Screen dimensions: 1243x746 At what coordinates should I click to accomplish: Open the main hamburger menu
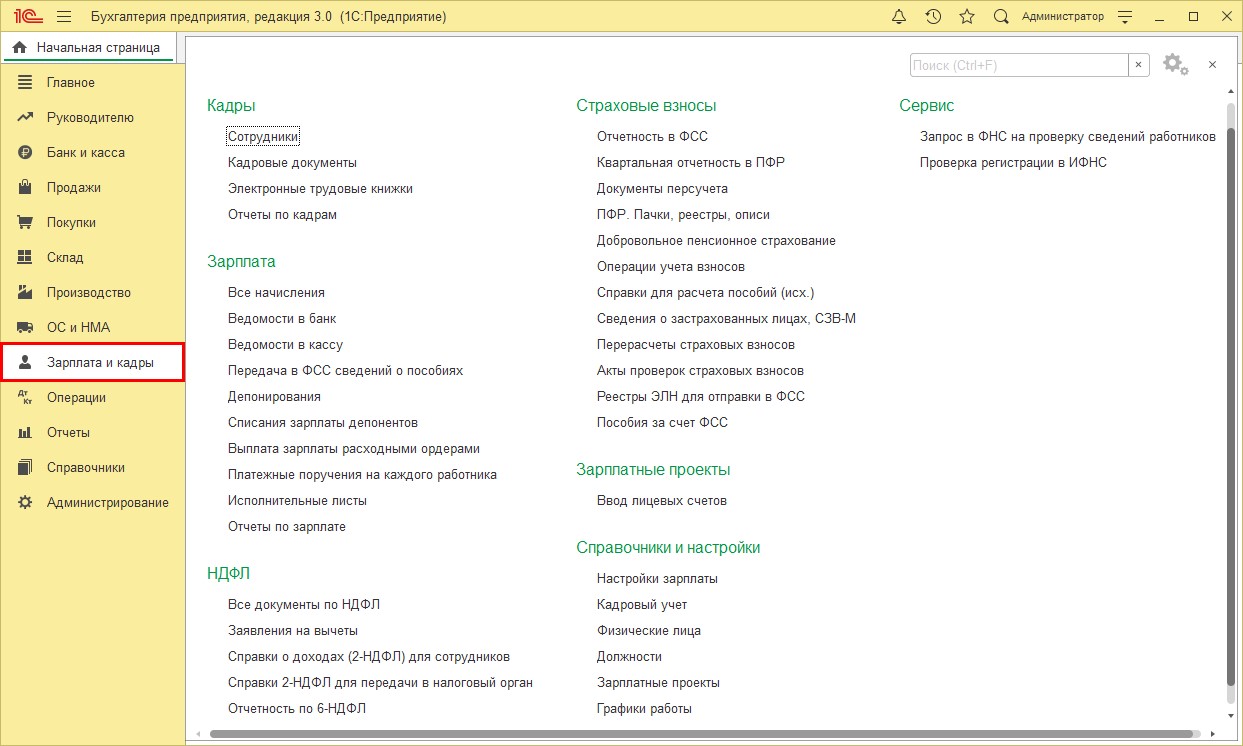(x=64, y=17)
